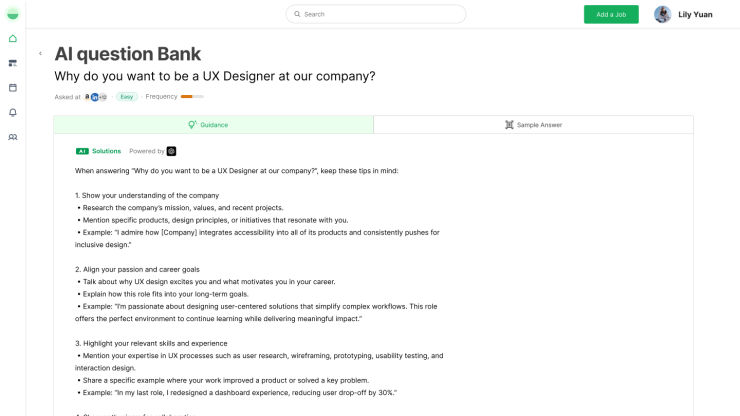Image resolution: width=740 pixels, height=416 pixels.
Task: Expand the +12 more companies badge
Action: click(x=103, y=97)
